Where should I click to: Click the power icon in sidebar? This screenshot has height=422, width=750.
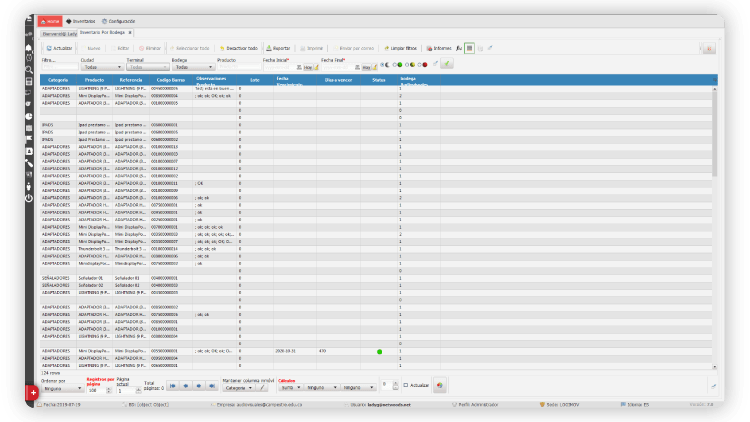tap(29, 198)
